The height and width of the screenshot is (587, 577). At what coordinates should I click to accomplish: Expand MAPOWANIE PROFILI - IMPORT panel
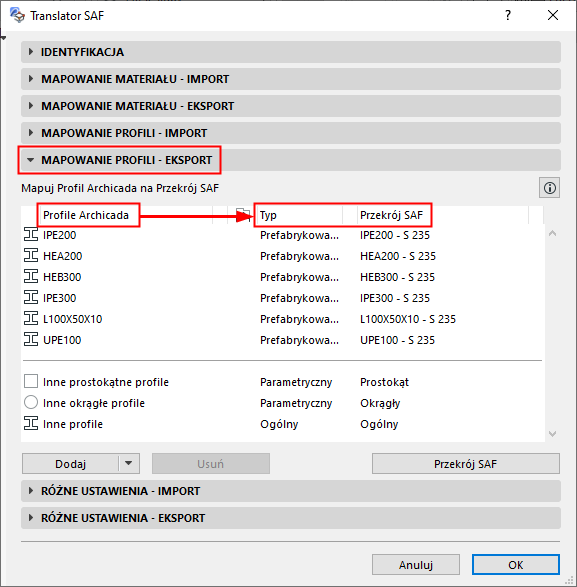[291, 133]
